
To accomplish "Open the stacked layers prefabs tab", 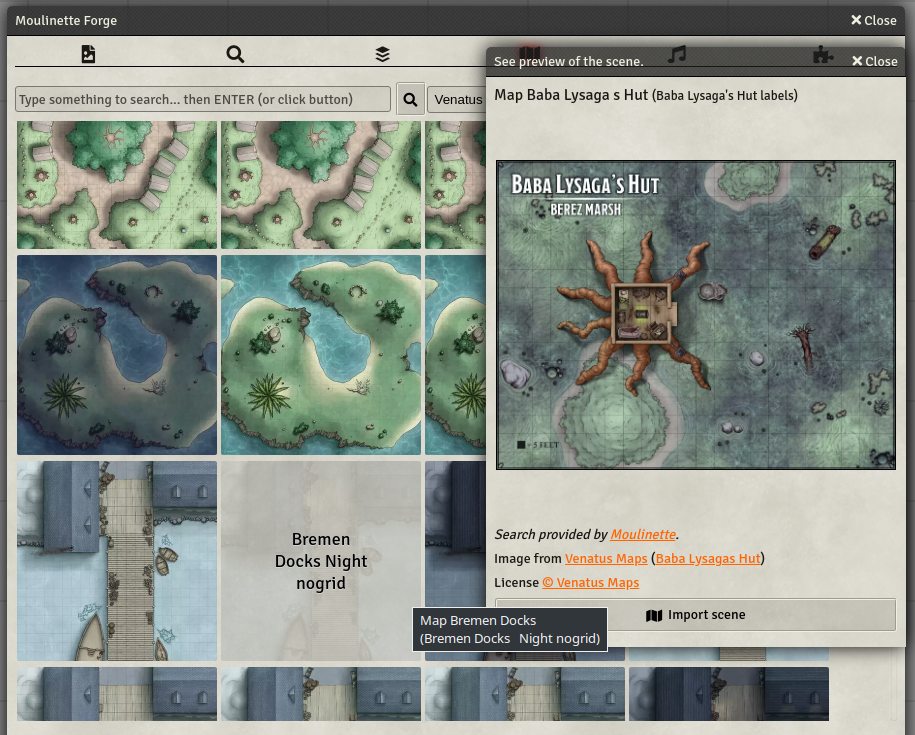I will 382,54.
